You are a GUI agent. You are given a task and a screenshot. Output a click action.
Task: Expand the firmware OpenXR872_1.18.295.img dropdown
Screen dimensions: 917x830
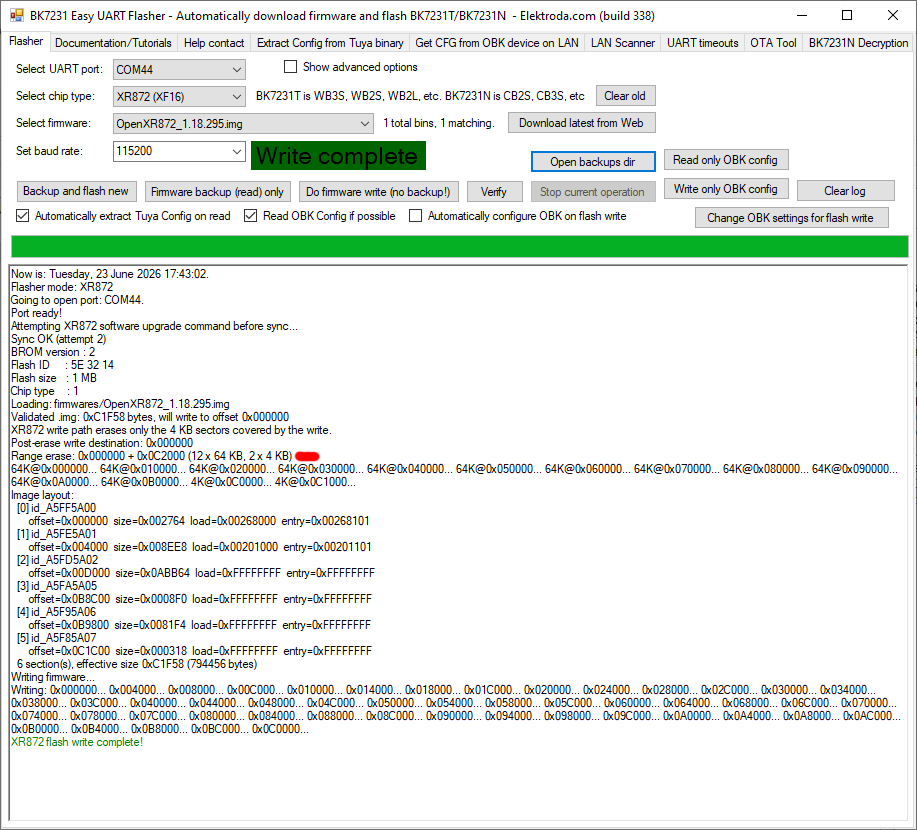pyautogui.click(x=364, y=123)
